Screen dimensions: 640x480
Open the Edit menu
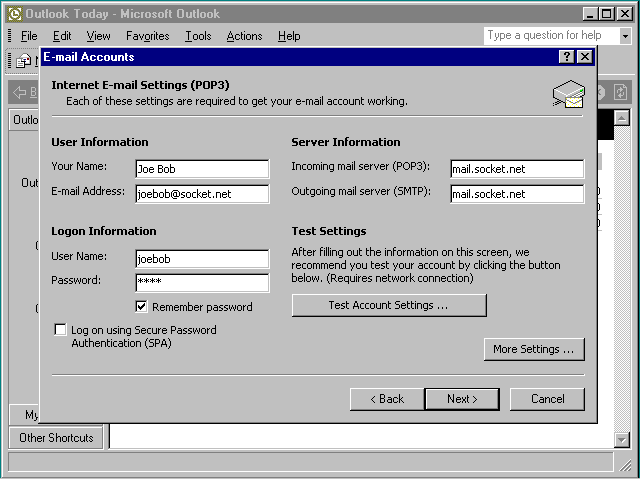(62, 36)
